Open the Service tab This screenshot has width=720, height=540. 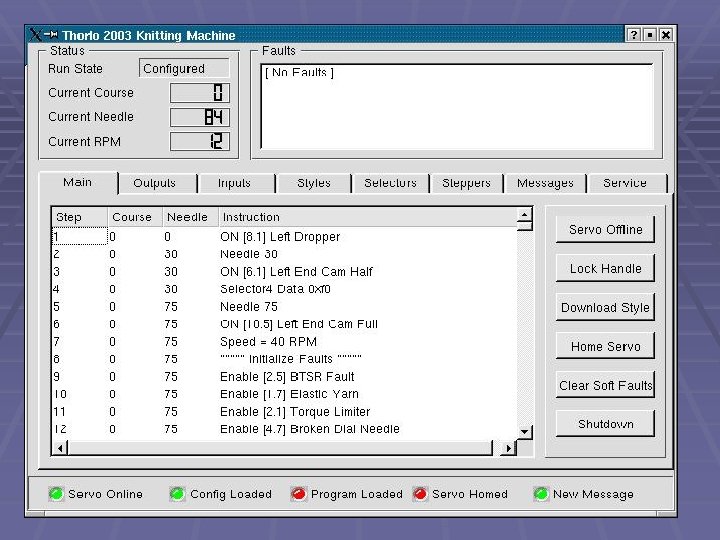click(x=625, y=183)
